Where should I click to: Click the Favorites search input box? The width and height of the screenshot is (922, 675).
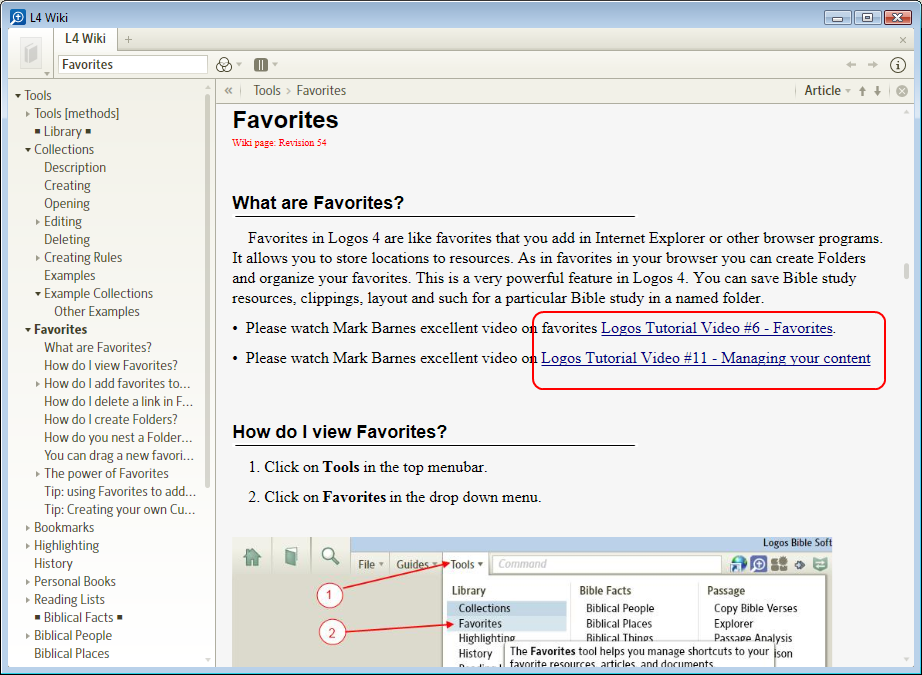(133, 65)
